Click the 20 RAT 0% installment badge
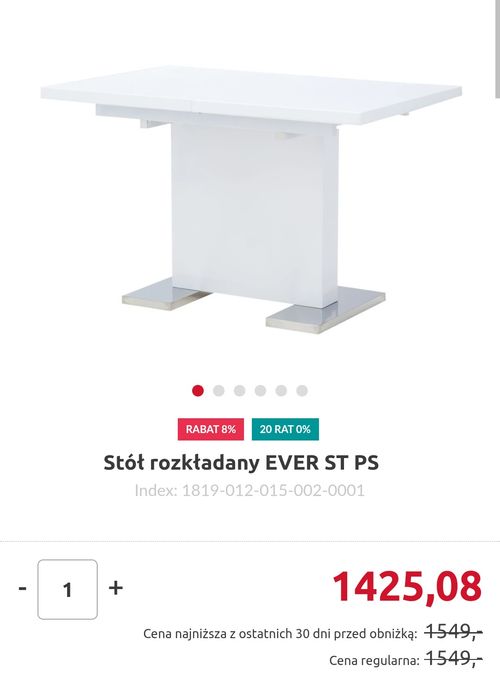 285,429
